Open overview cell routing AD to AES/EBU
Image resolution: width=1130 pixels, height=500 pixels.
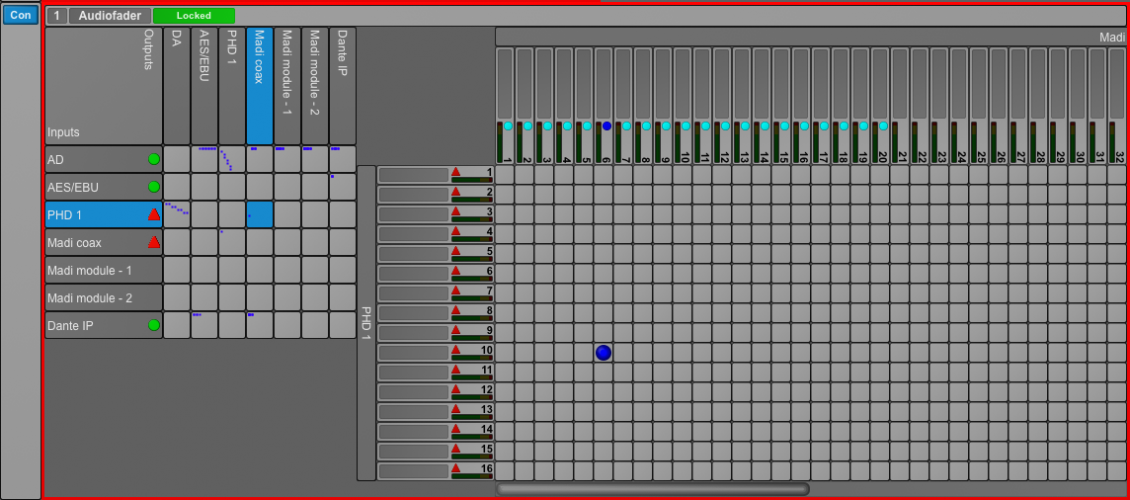[204, 159]
